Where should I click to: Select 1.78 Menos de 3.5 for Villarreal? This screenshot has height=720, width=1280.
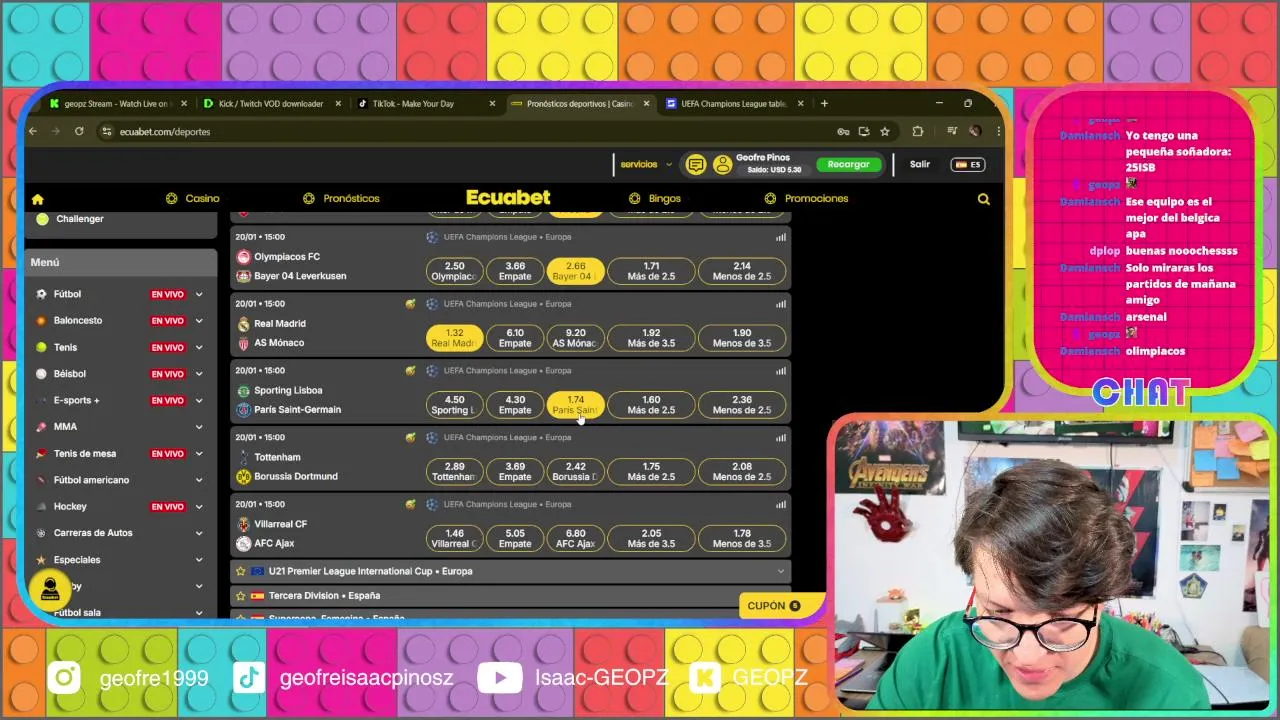[x=742, y=539]
